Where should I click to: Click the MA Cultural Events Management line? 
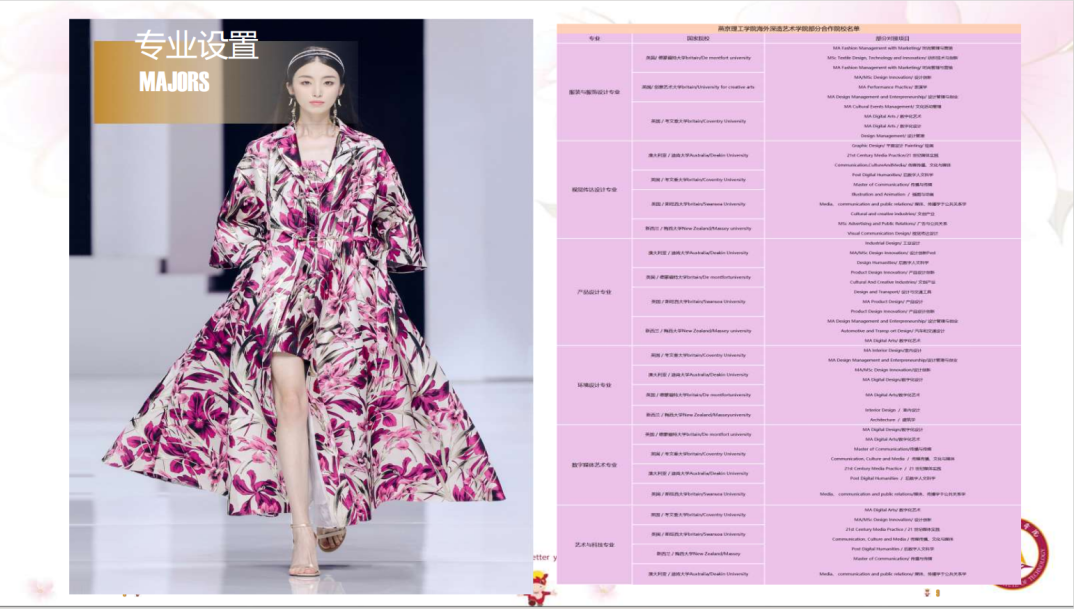pyautogui.click(x=892, y=107)
